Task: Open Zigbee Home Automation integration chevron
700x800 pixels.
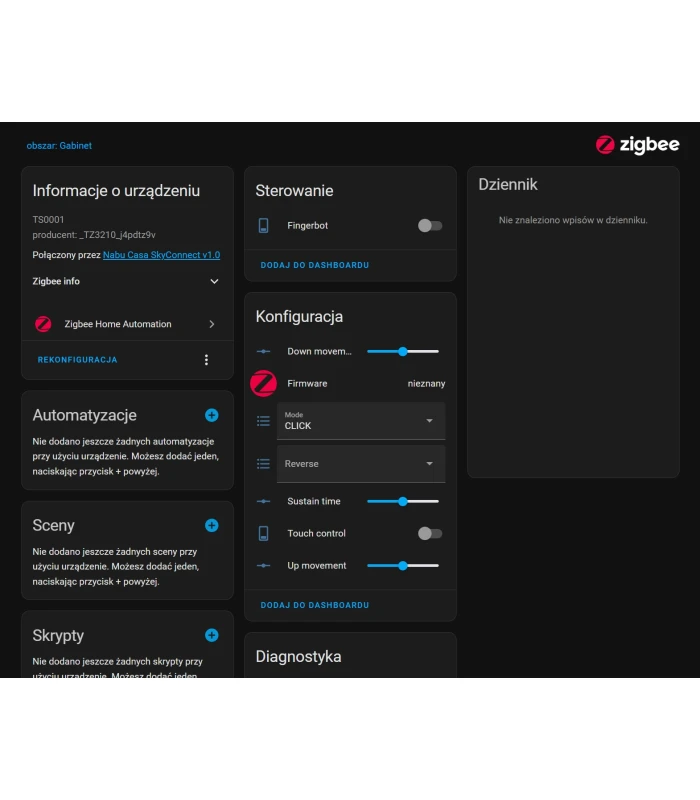Action: [x=212, y=324]
